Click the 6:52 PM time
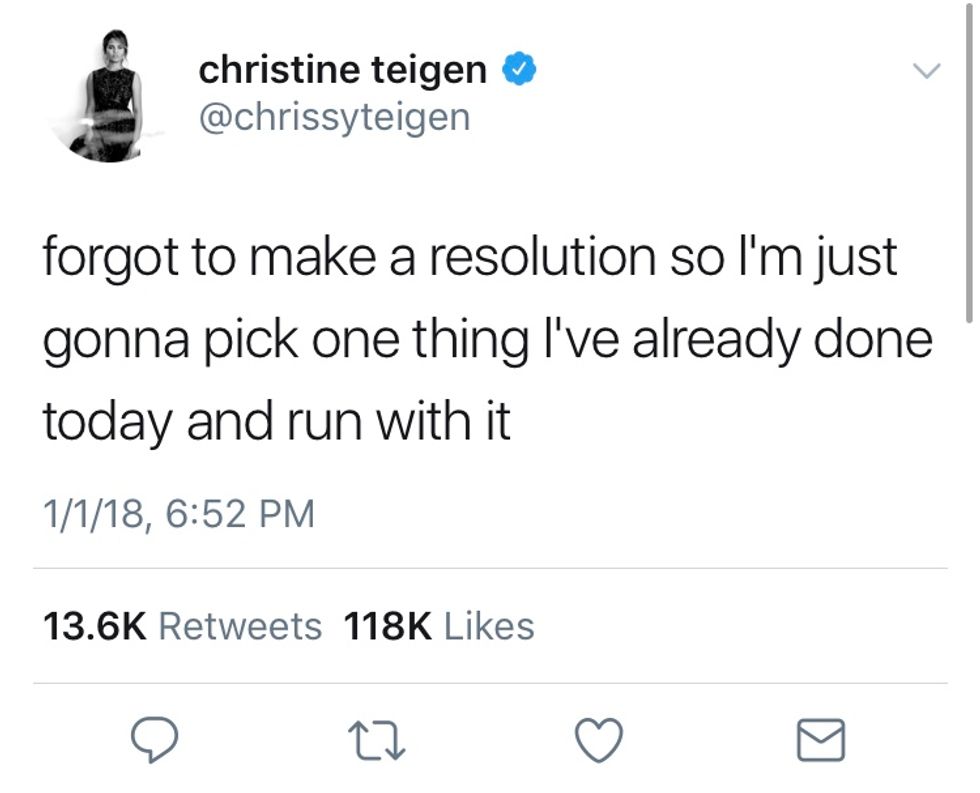Screen dimensions: 980x793 click(x=239, y=513)
